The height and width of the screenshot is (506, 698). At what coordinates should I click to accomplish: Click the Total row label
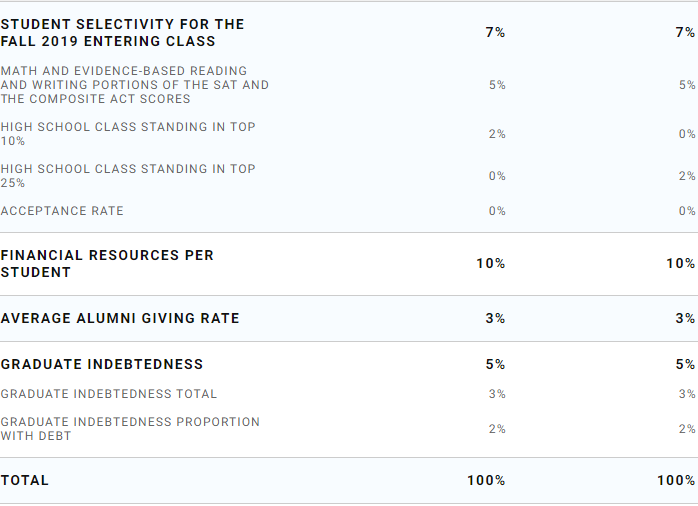pos(25,481)
